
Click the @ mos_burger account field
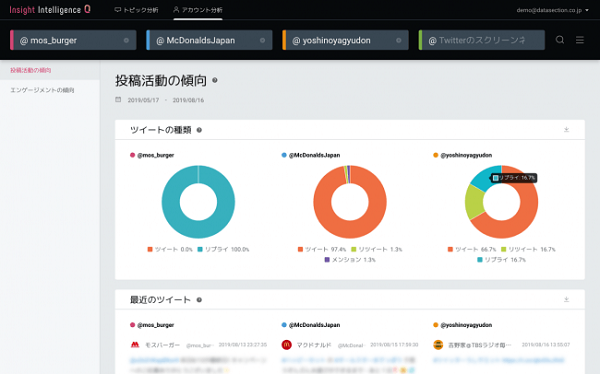pyautogui.click(x=73, y=40)
